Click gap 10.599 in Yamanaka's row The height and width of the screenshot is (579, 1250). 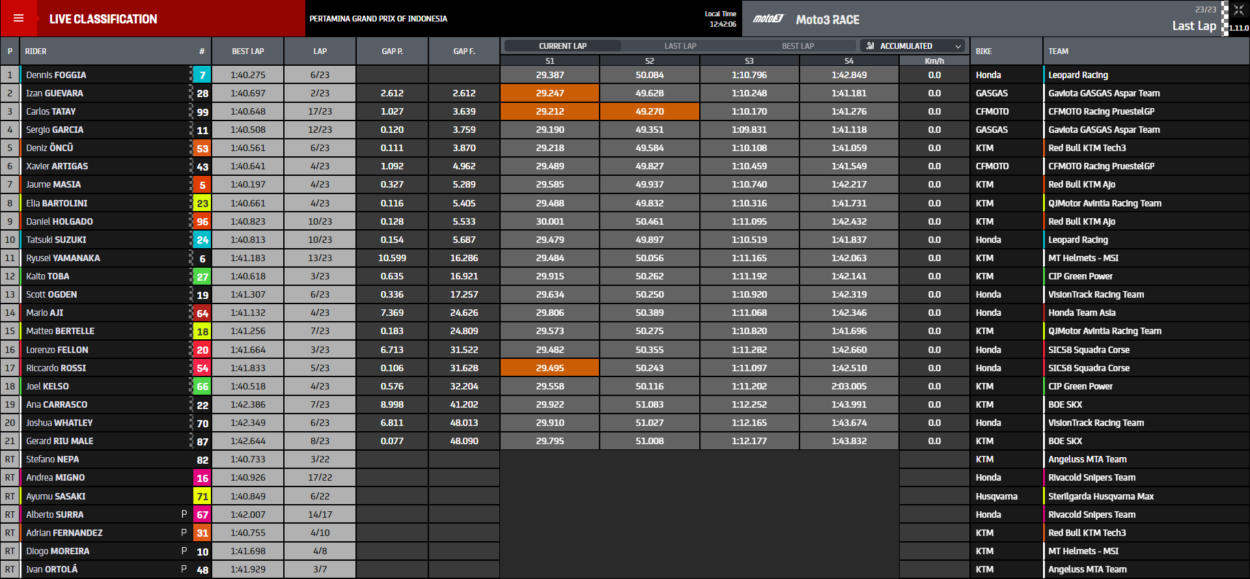(392, 258)
